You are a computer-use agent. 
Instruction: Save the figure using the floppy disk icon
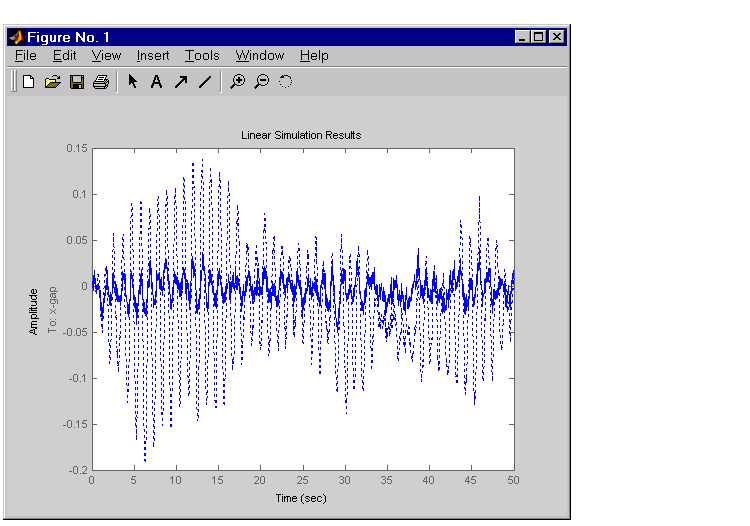(77, 82)
